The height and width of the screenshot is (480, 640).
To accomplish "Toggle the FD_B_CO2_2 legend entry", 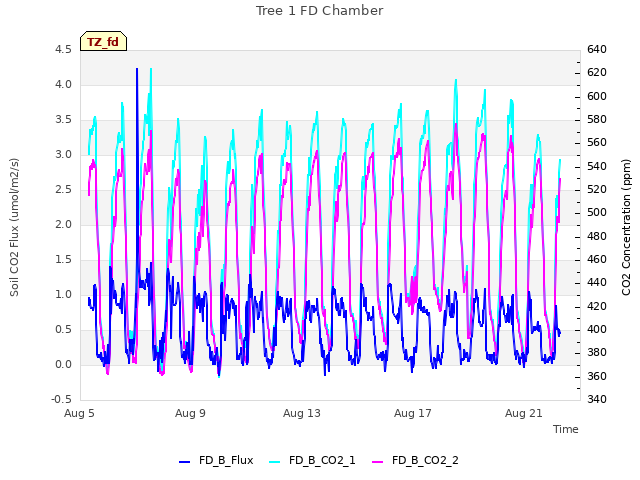I will coord(416,460).
